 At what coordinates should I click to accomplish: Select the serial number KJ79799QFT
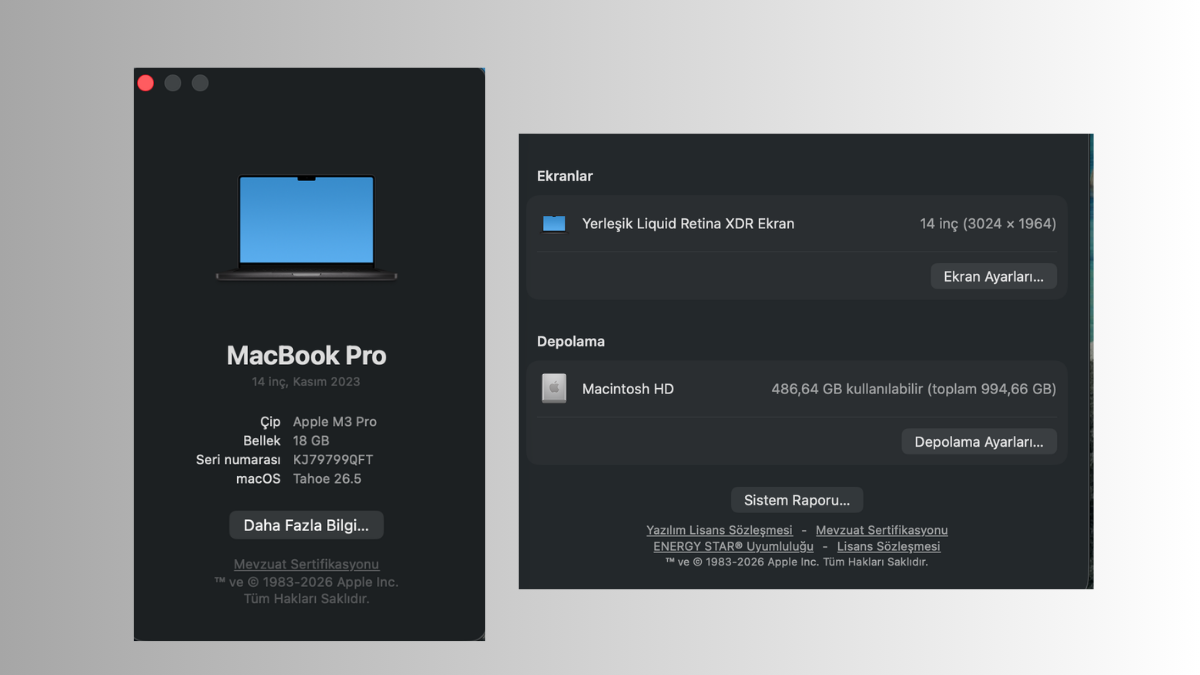pyautogui.click(x=333, y=460)
